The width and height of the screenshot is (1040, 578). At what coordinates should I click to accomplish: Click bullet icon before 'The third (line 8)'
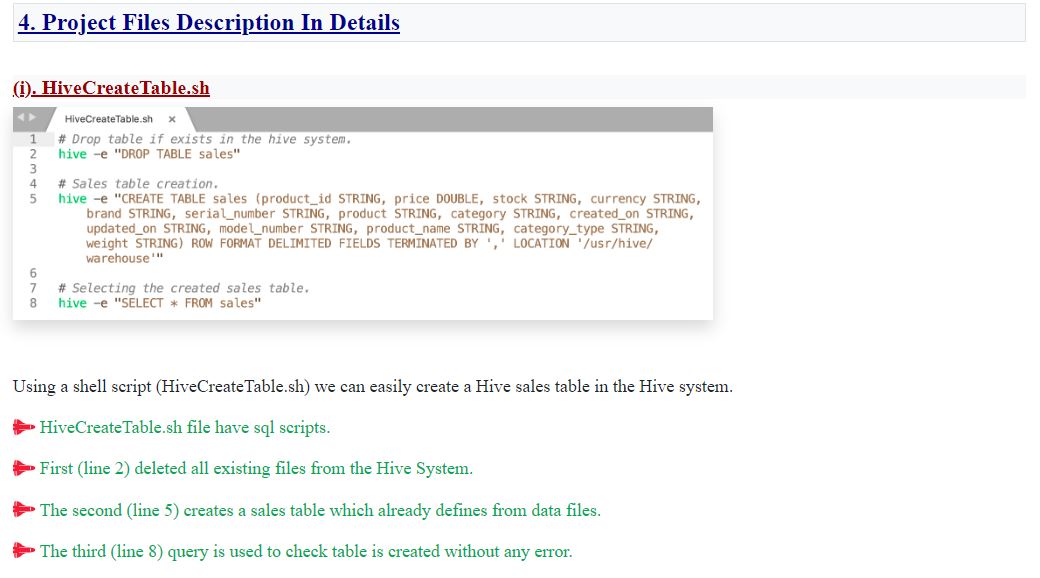coord(24,552)
